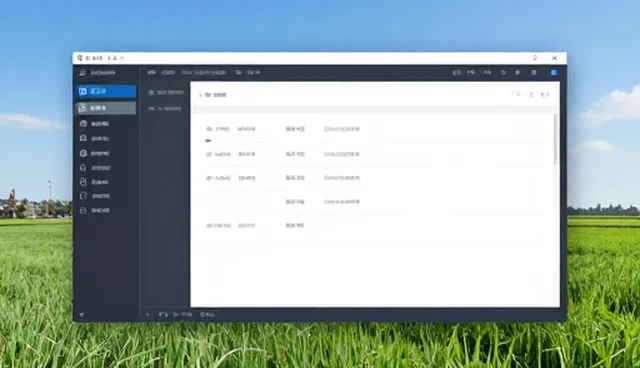640x368 pixels.
Task: Click the small blue indicator under the first list row
Action: click(x=208, y=141)
